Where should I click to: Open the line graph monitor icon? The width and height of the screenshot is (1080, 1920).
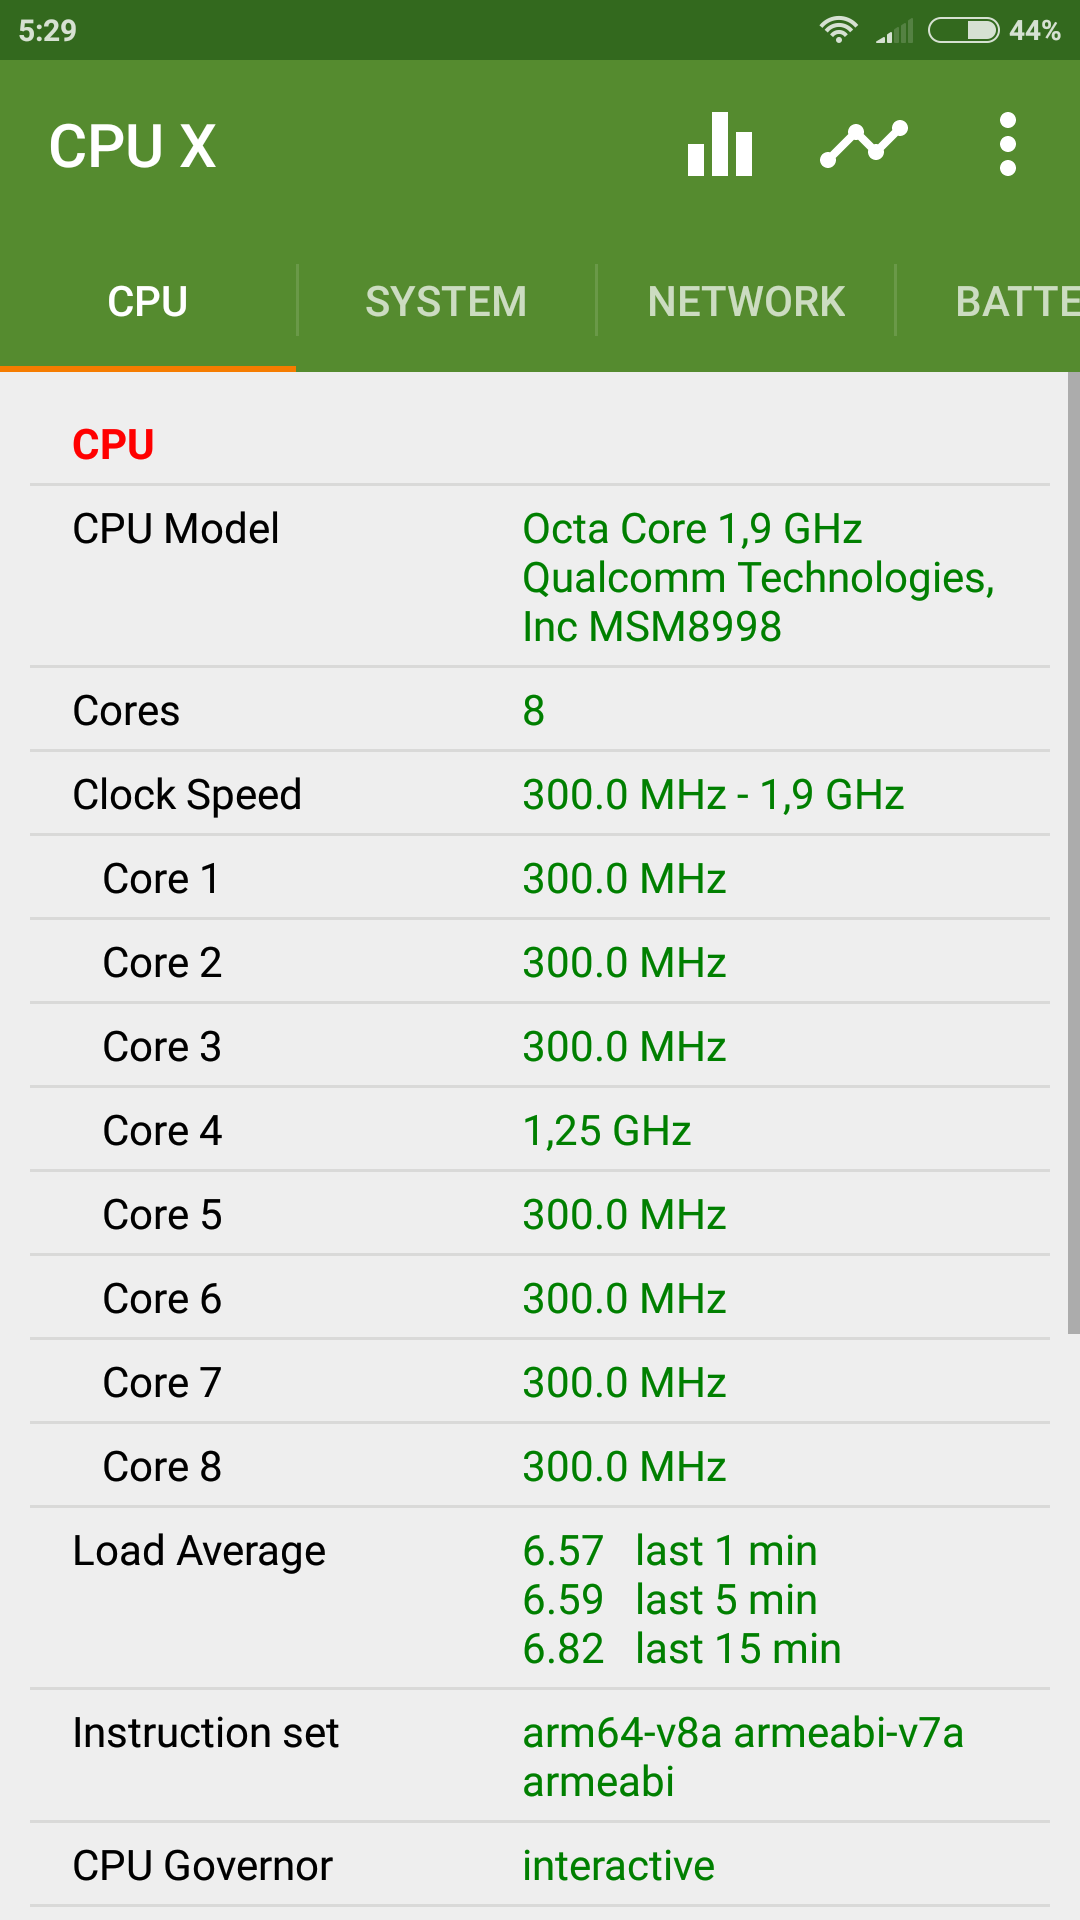pos(864,145)
